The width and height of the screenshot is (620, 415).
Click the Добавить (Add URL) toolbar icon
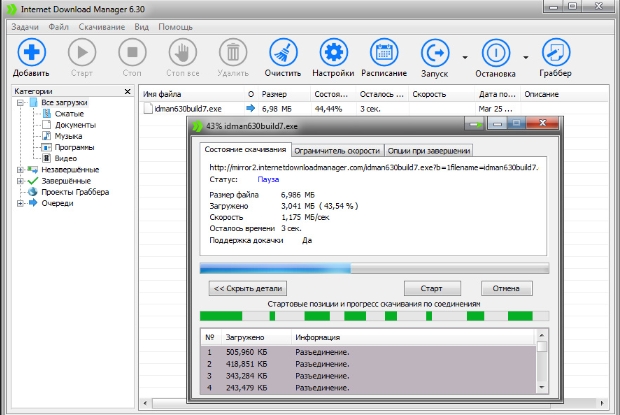point(31,52)
